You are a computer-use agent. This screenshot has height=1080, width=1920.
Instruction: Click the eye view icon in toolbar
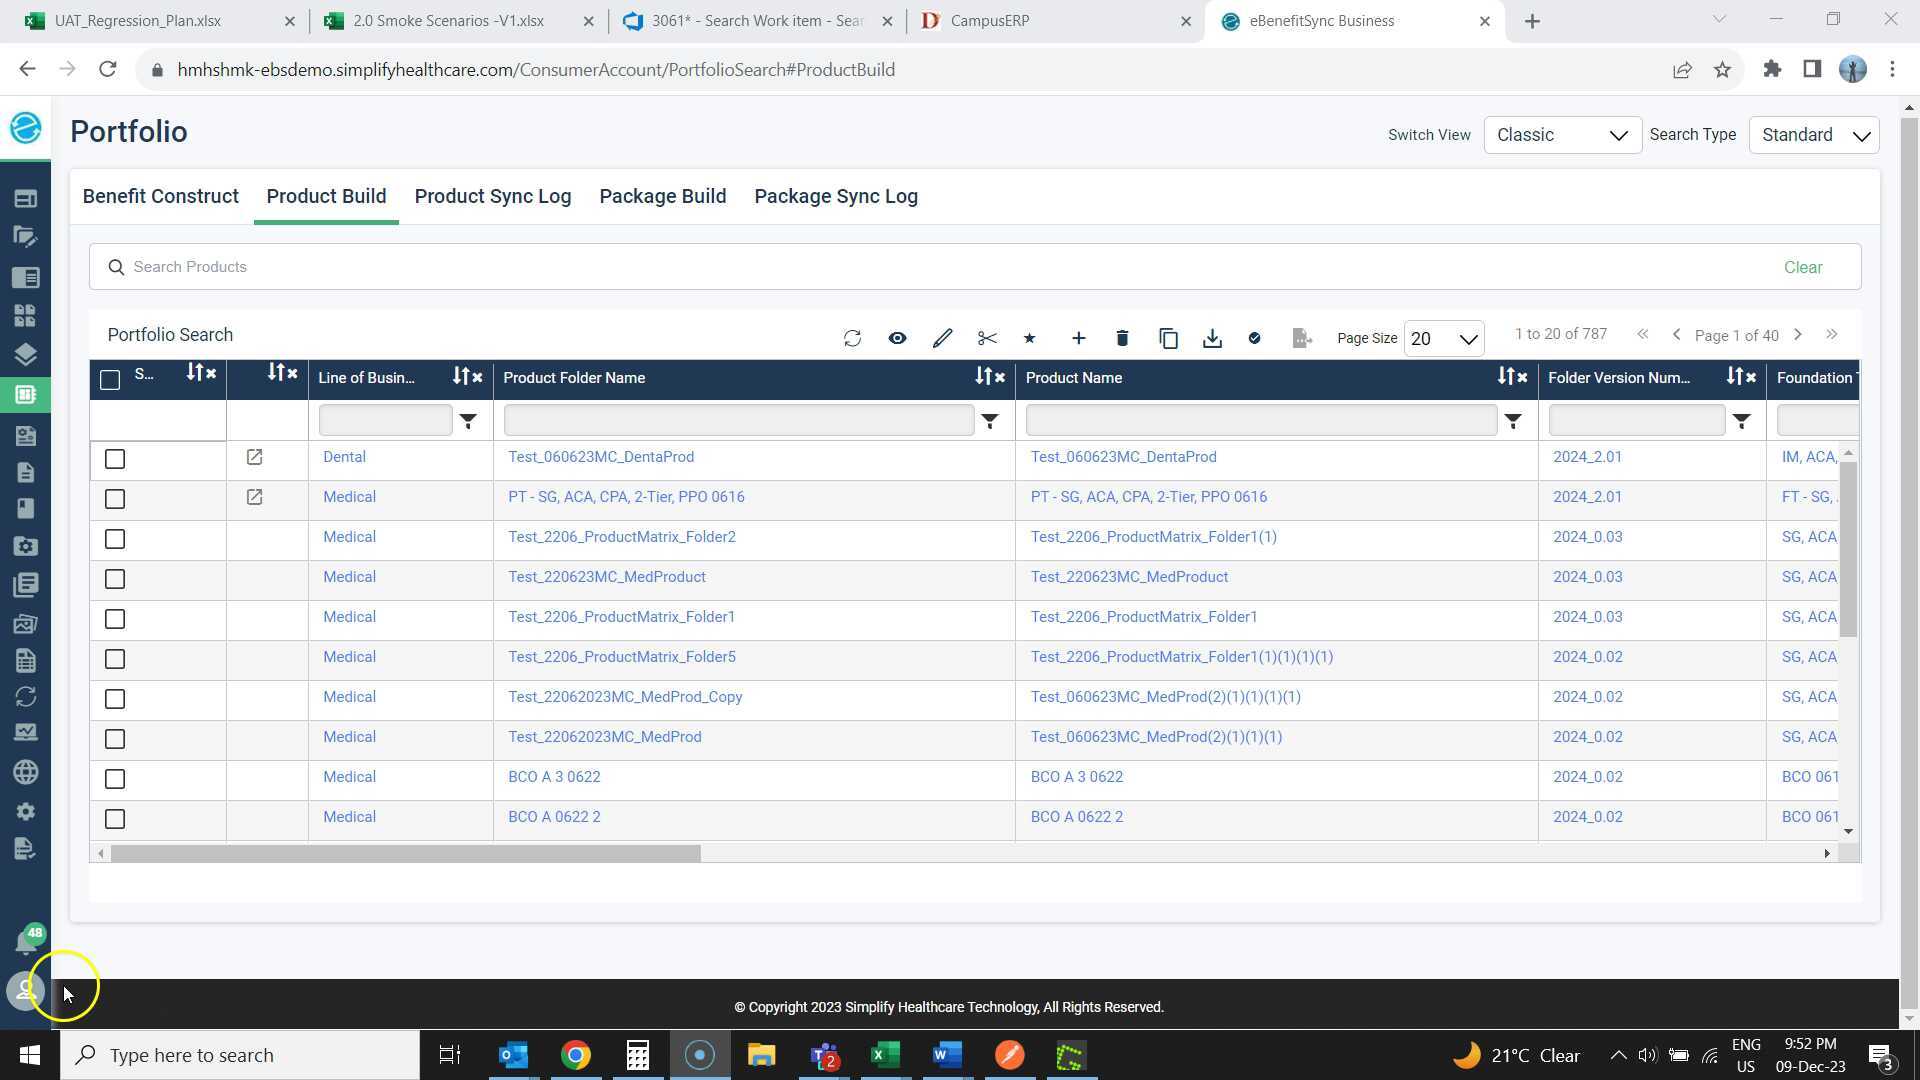(897, 338)
